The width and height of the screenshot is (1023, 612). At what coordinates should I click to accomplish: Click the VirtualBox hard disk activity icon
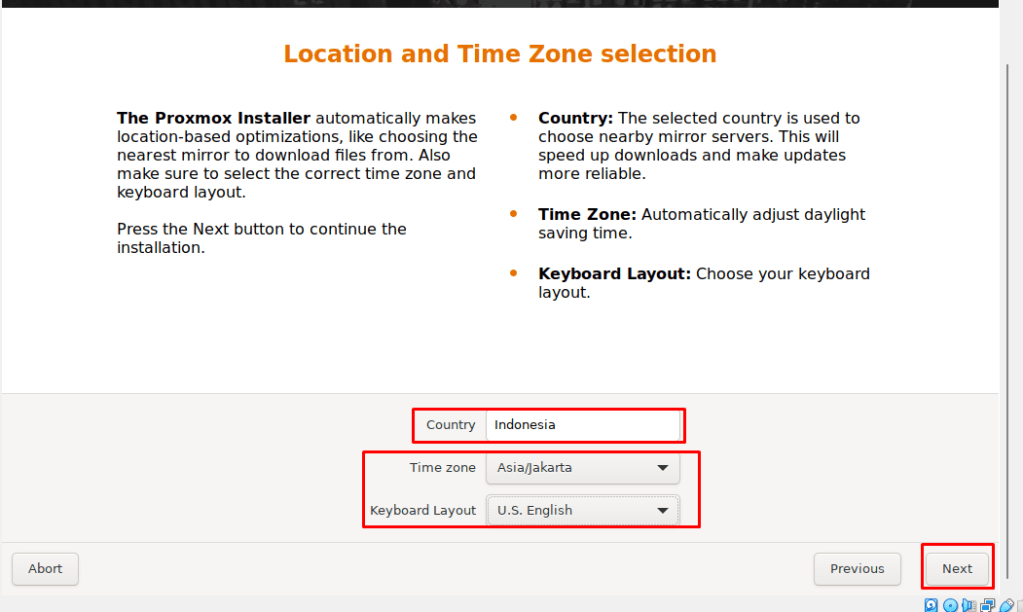coord(931,605)
